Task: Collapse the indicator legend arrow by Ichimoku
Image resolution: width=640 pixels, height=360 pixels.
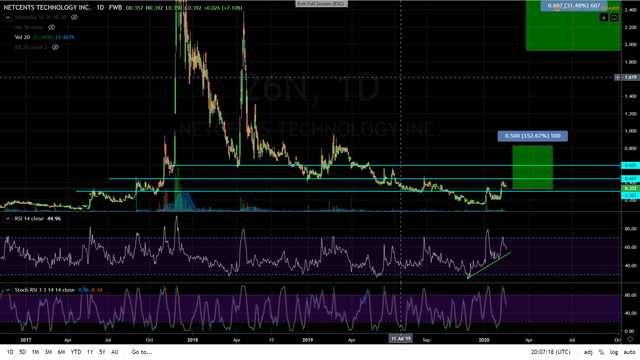Action: pos(7,18)
